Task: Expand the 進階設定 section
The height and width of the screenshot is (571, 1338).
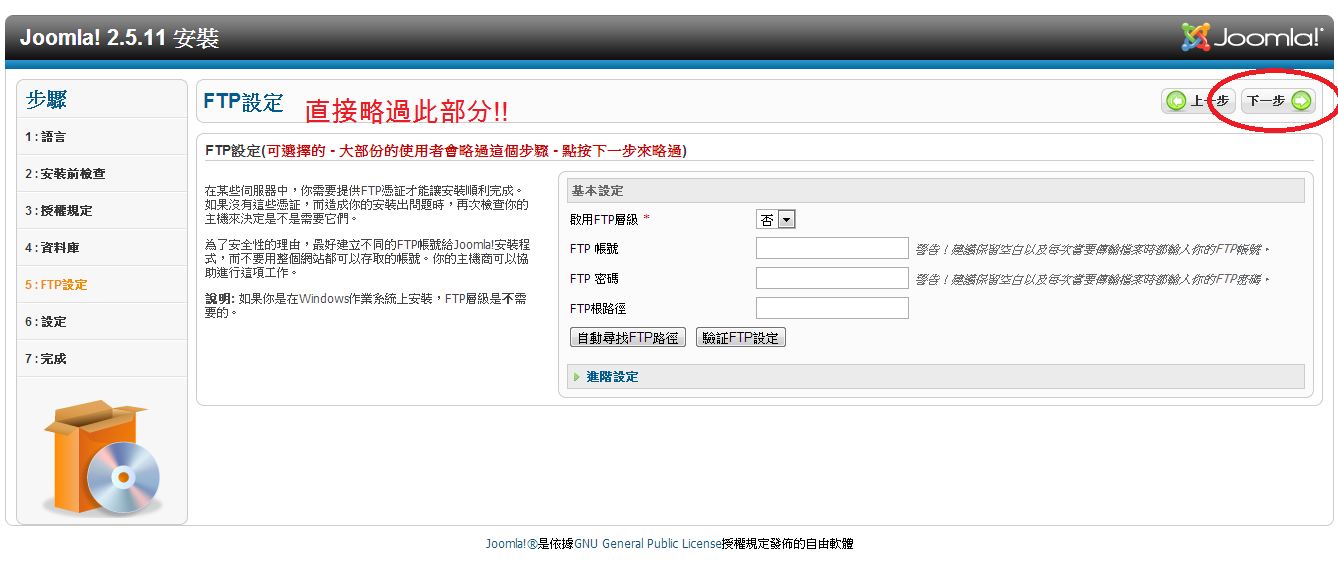Action: pyautogui.click(x=935, y=377)
